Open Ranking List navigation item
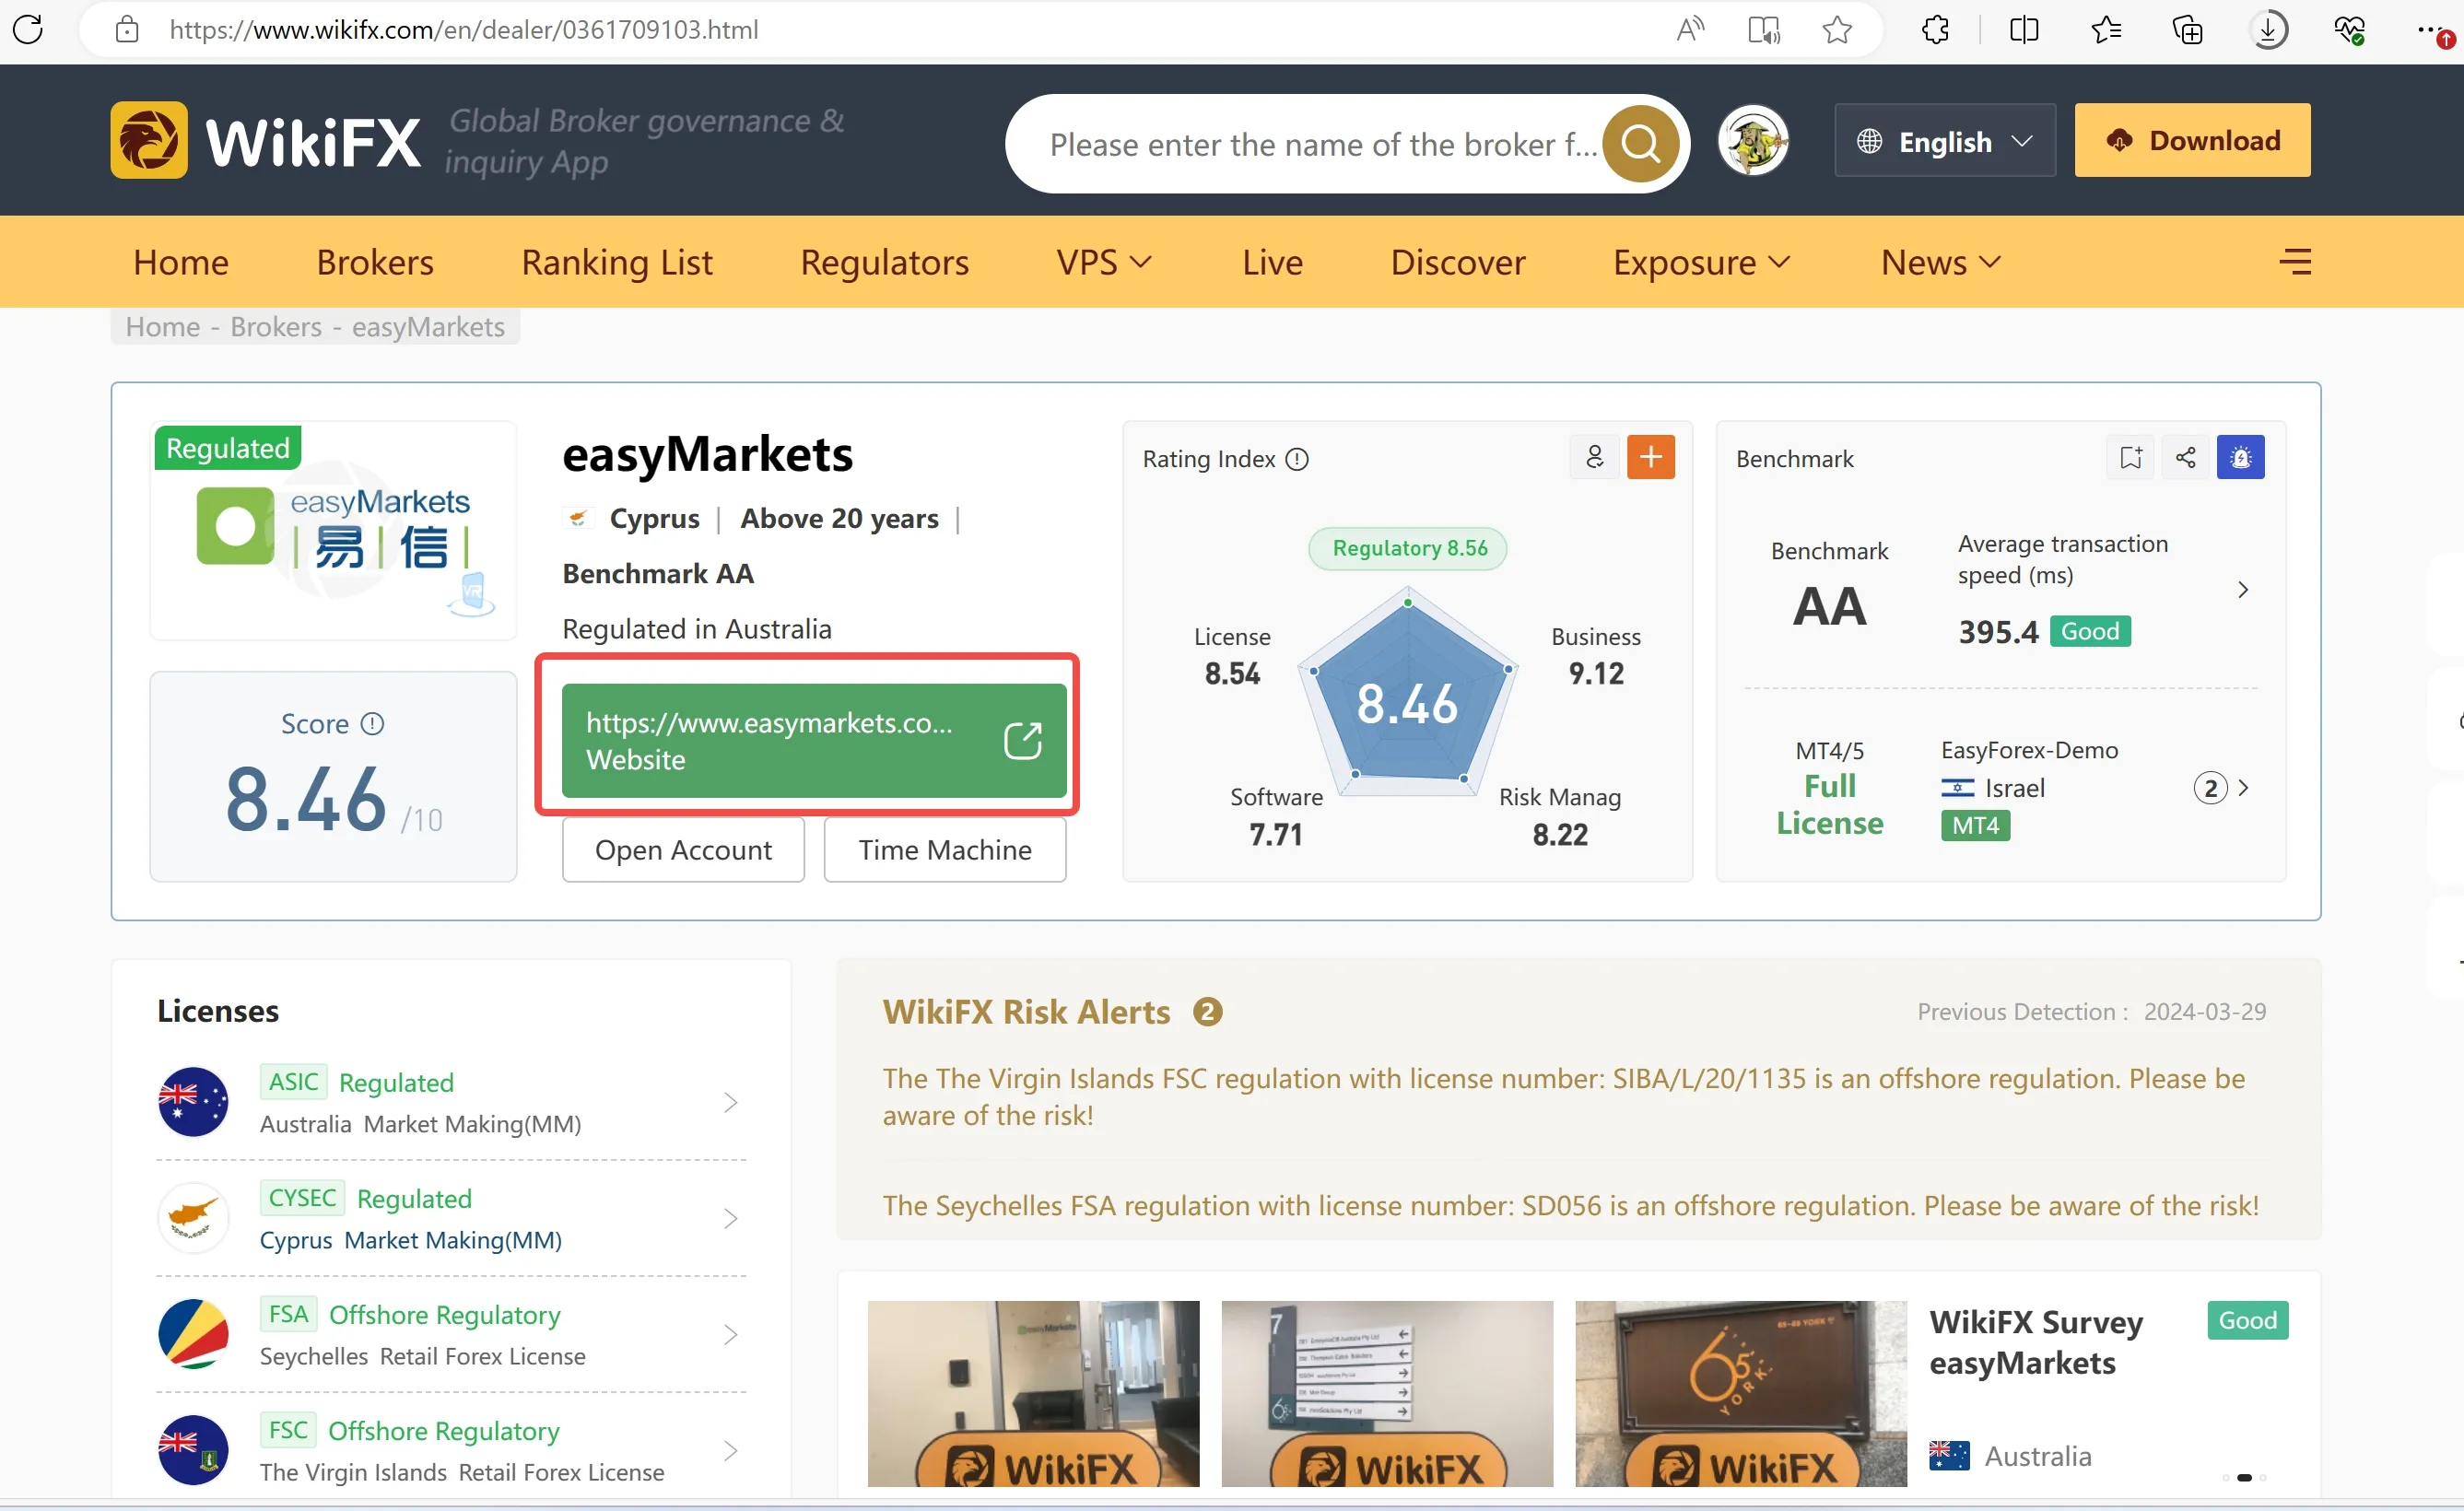The image size is (2464, 1511). (x=617, y=261)
